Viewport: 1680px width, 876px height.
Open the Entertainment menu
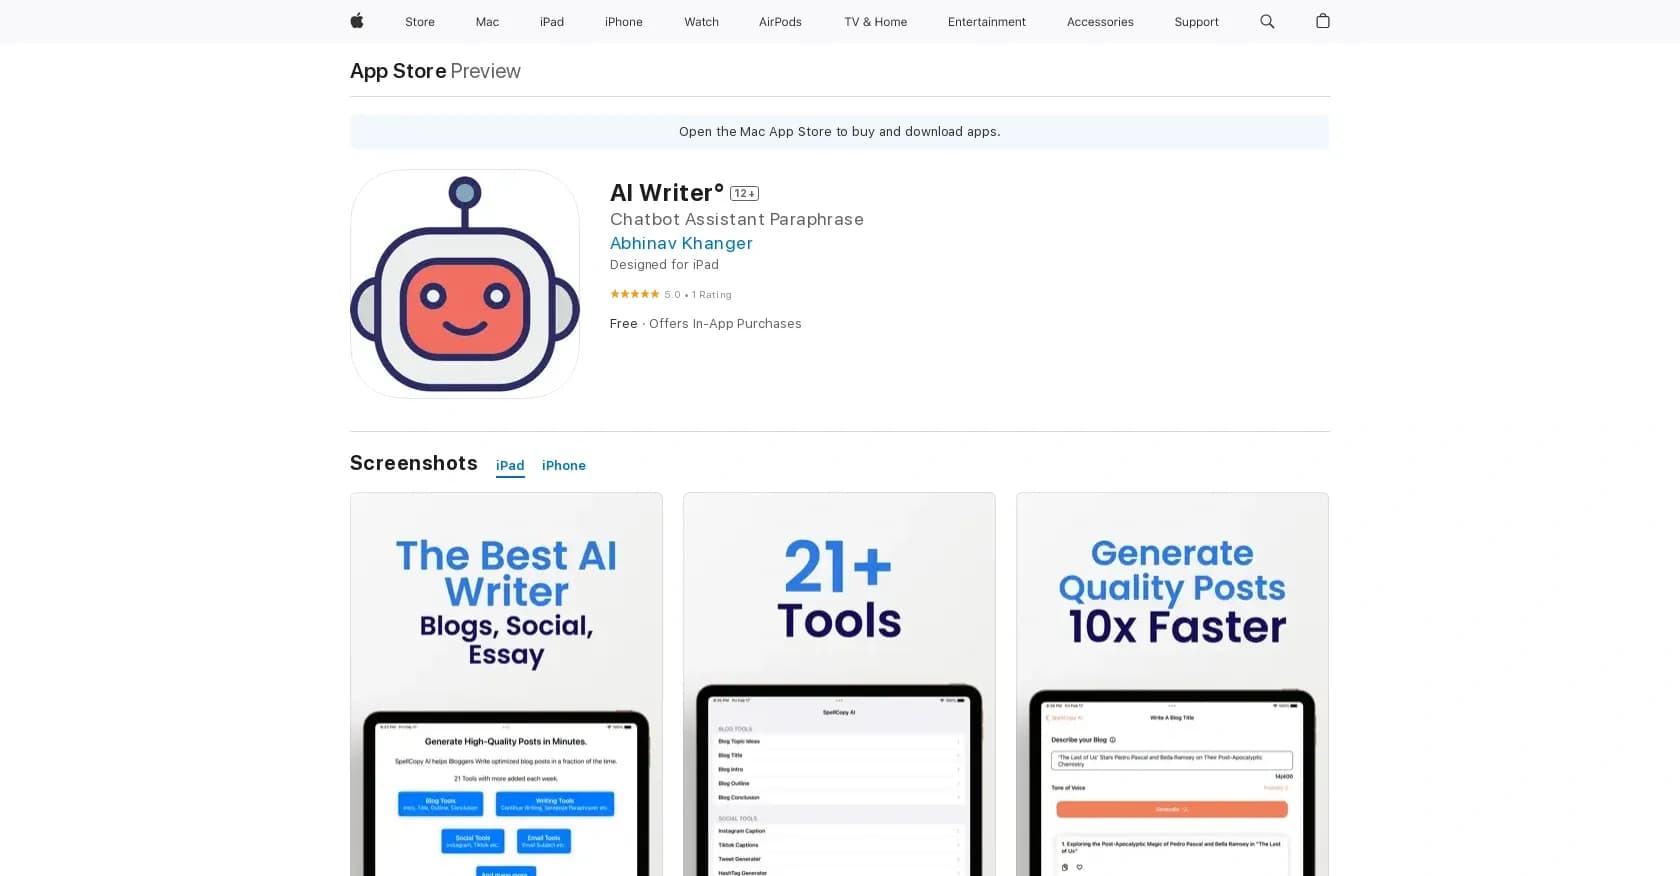[x=987, y=22]
